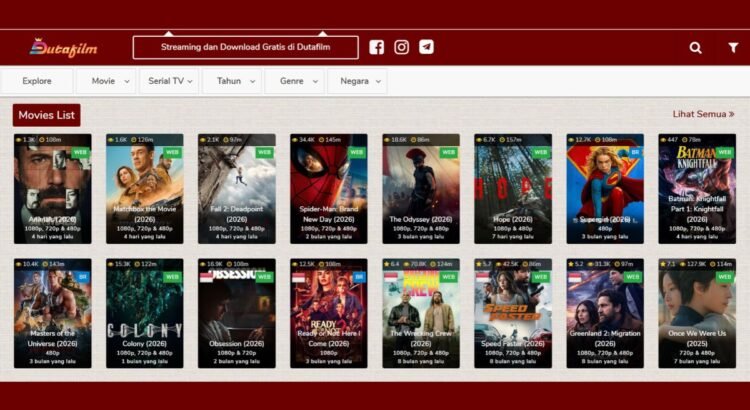This screenshot has height=410, width=750.
Task: Click BR badge on Supergirl poster
Action: click(635, 153)
